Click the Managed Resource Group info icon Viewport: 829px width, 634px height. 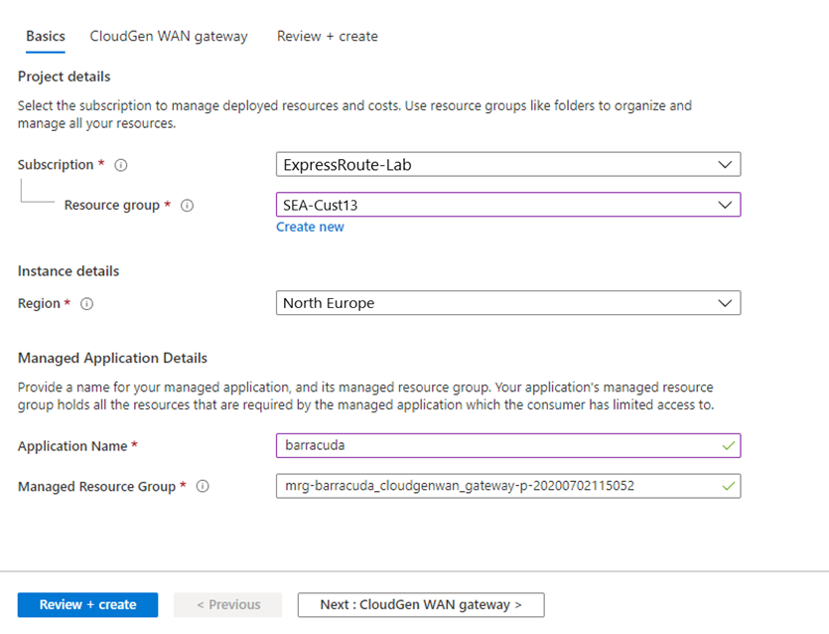203,487
